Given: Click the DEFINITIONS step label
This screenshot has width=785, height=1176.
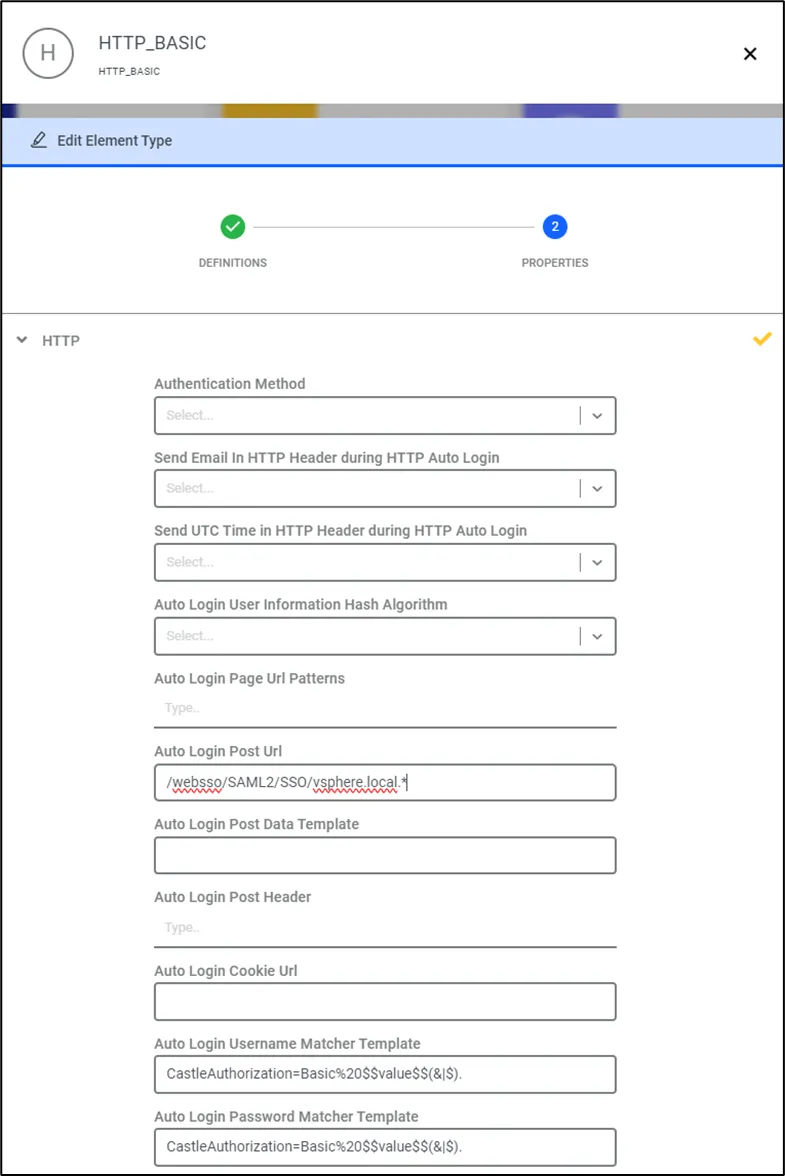Looking at the screenshot, I should (232, 262).
